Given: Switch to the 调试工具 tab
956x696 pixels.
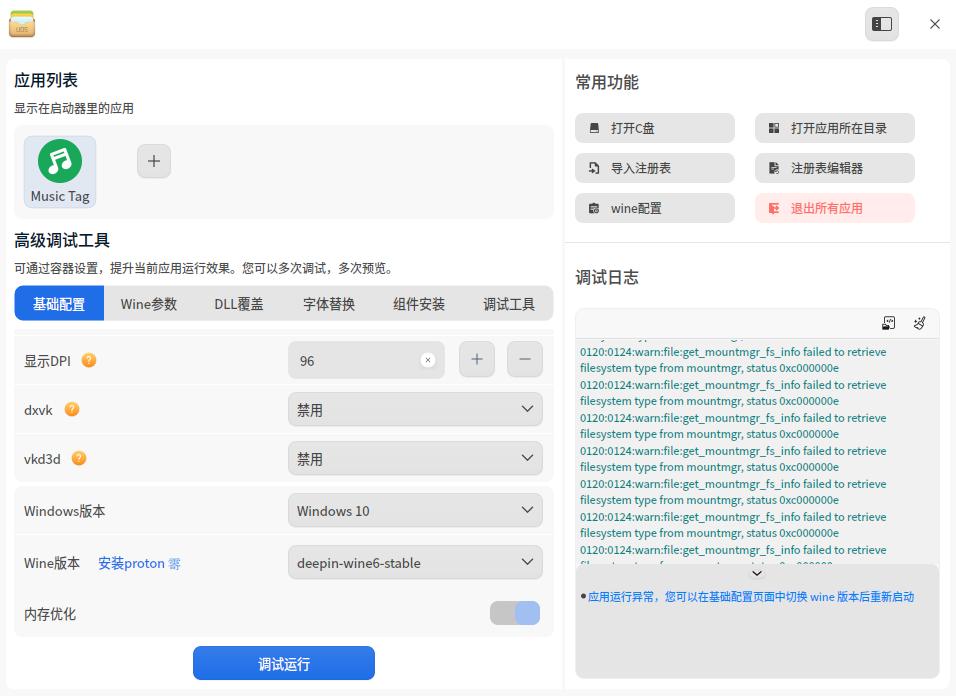Looking at the screenshot, I should [509, 304].
